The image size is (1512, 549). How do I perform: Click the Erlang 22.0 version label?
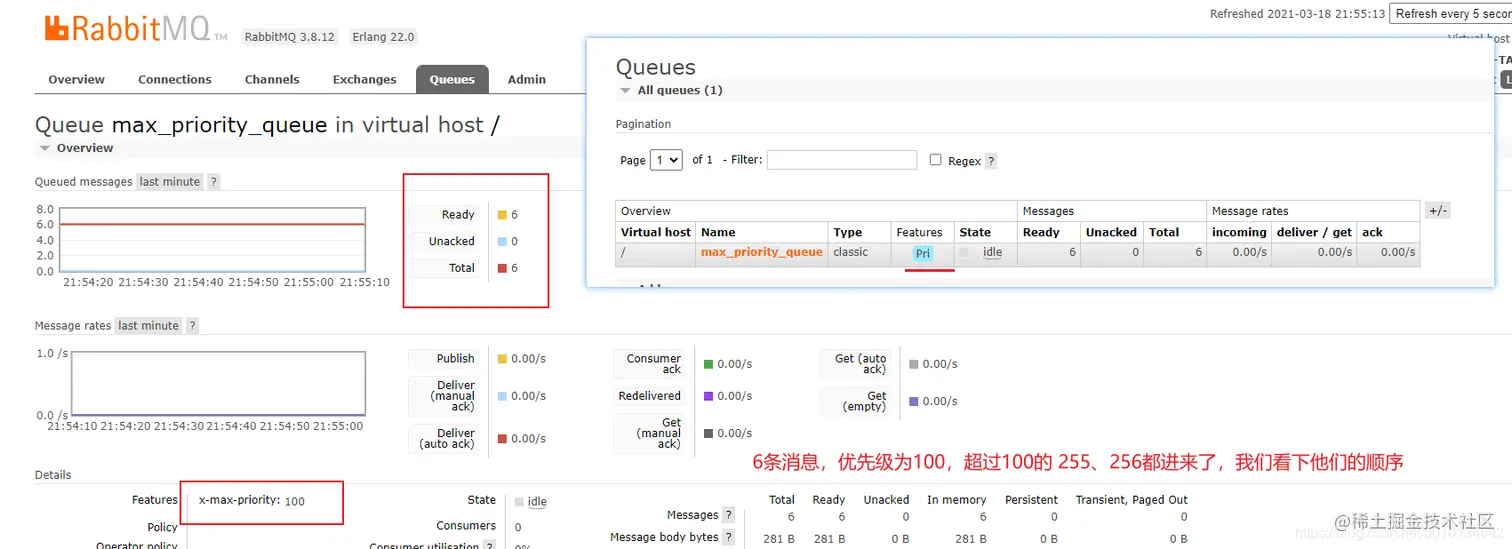(x=383, y=37)
